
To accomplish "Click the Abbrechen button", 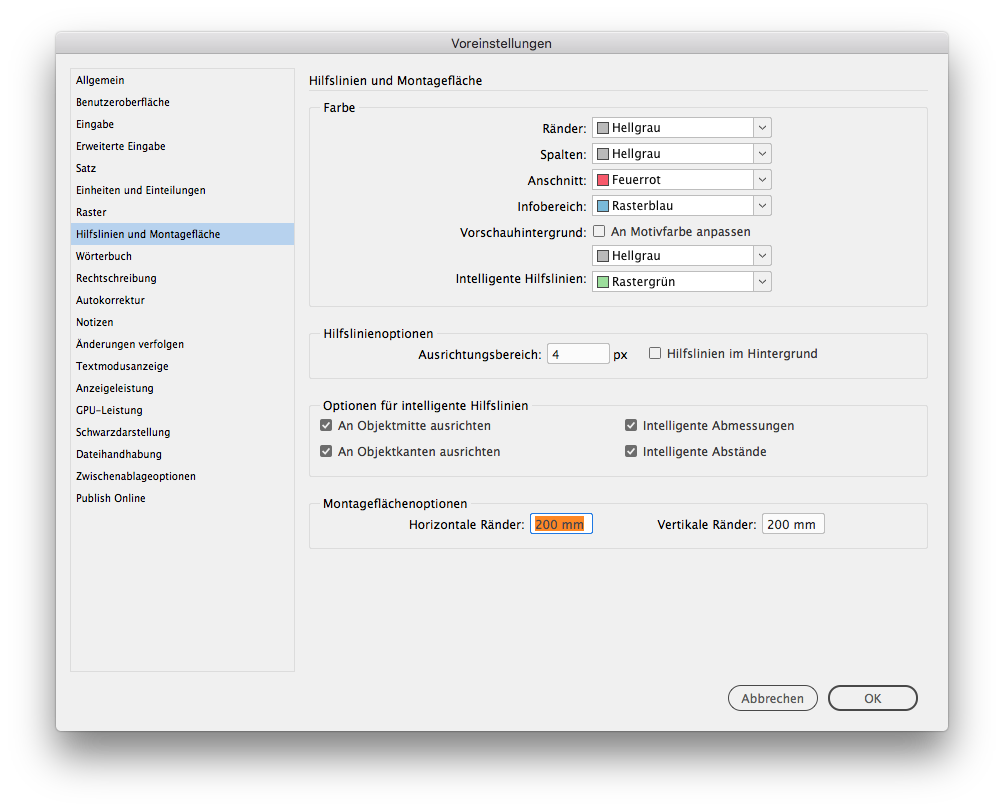I will click(772, 698).
